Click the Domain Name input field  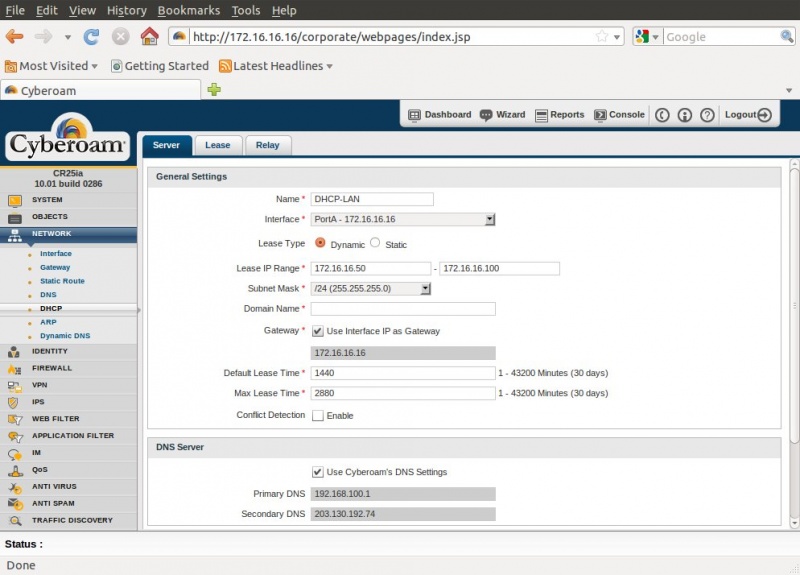coord(403,309)
